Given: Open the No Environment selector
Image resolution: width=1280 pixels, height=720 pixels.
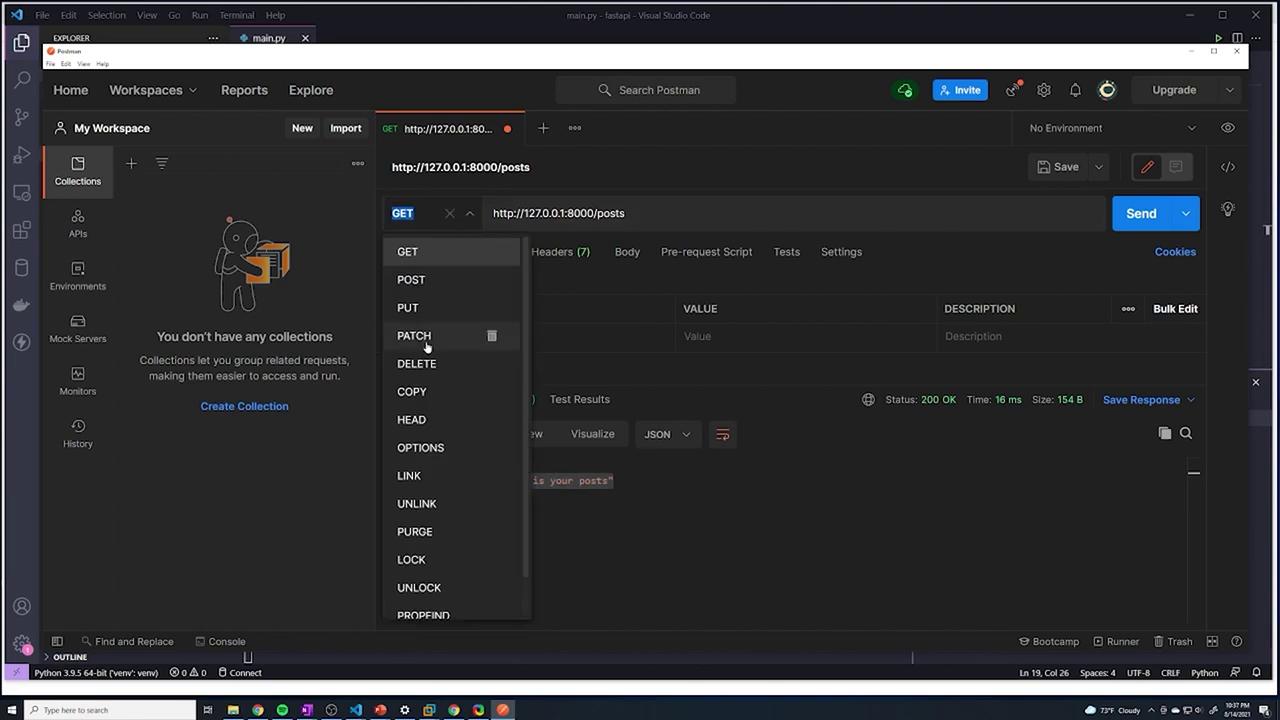Looking at the screenshot, I should [1112, 128].
